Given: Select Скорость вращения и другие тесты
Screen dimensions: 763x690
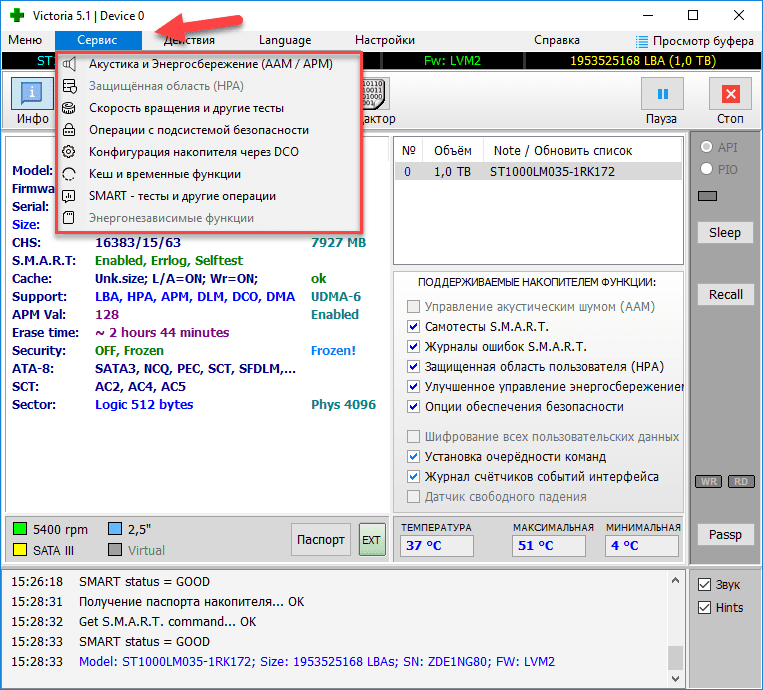Looking at the screenshot, I should [x=210, y=108].
